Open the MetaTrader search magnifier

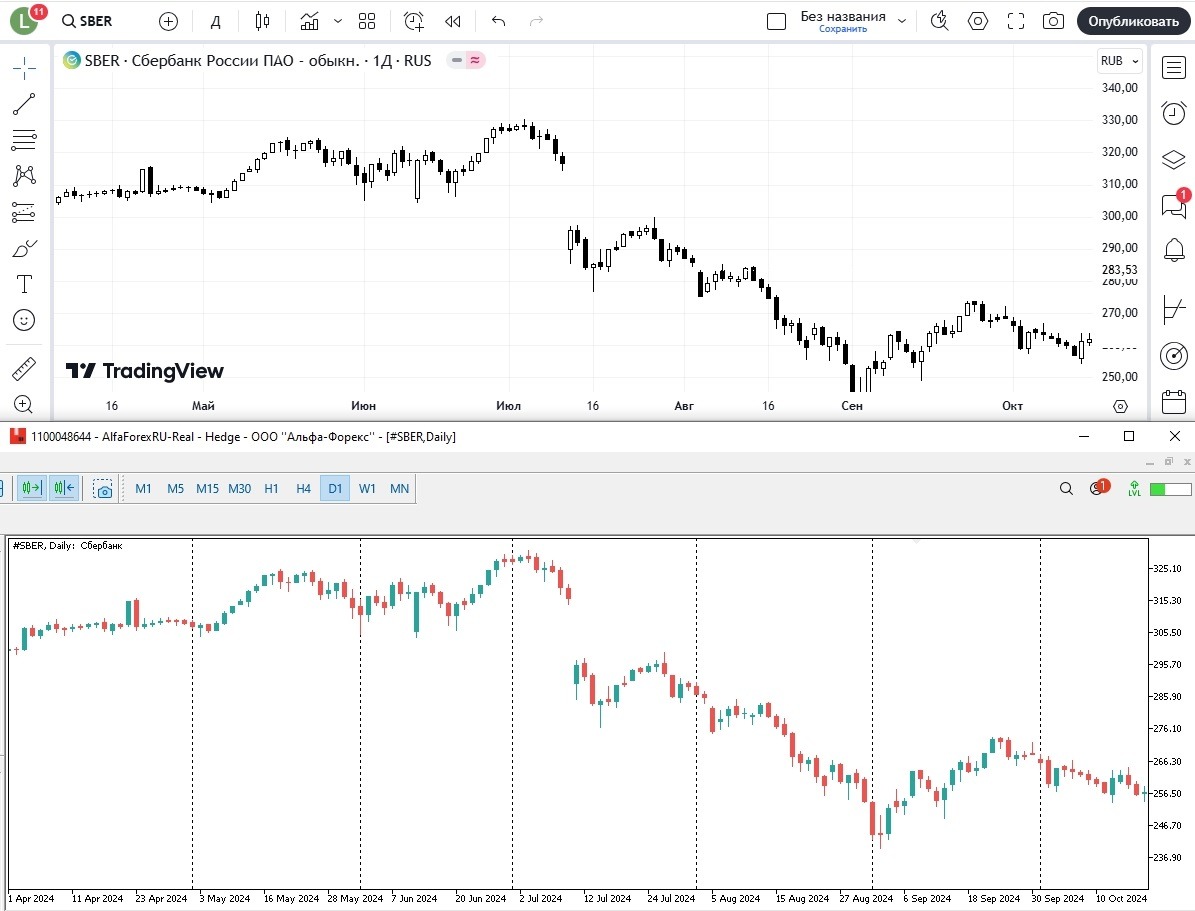1066,489
